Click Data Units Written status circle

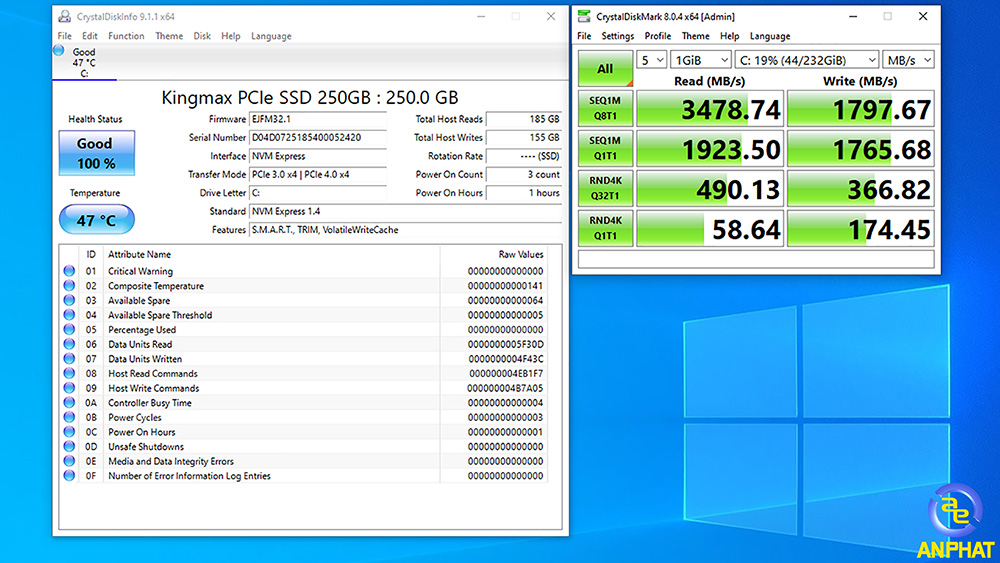(x=69, y=359)
